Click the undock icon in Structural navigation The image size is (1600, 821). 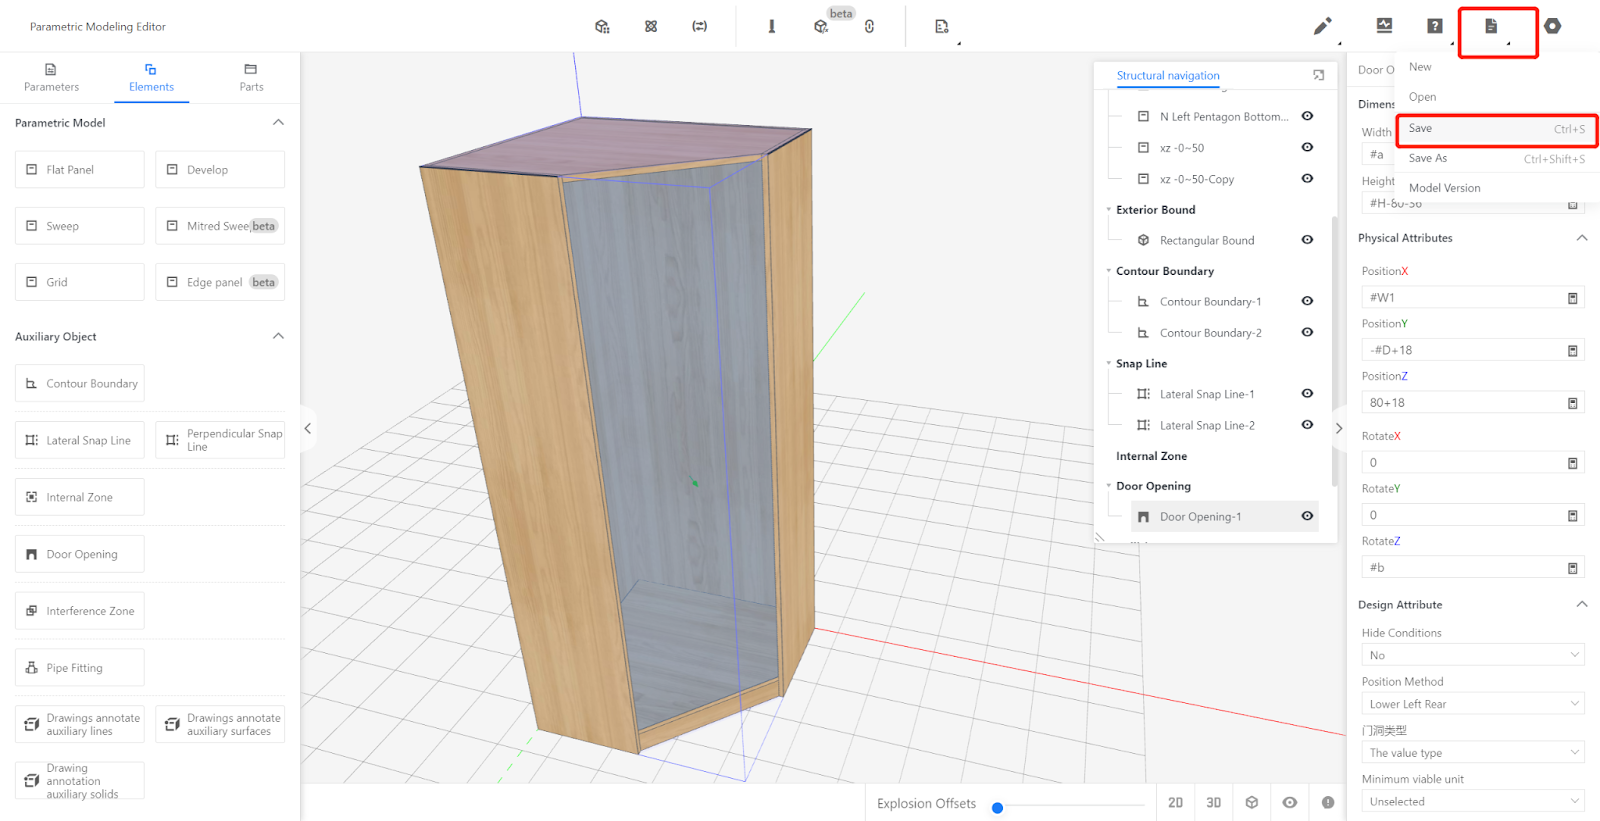1318,75
